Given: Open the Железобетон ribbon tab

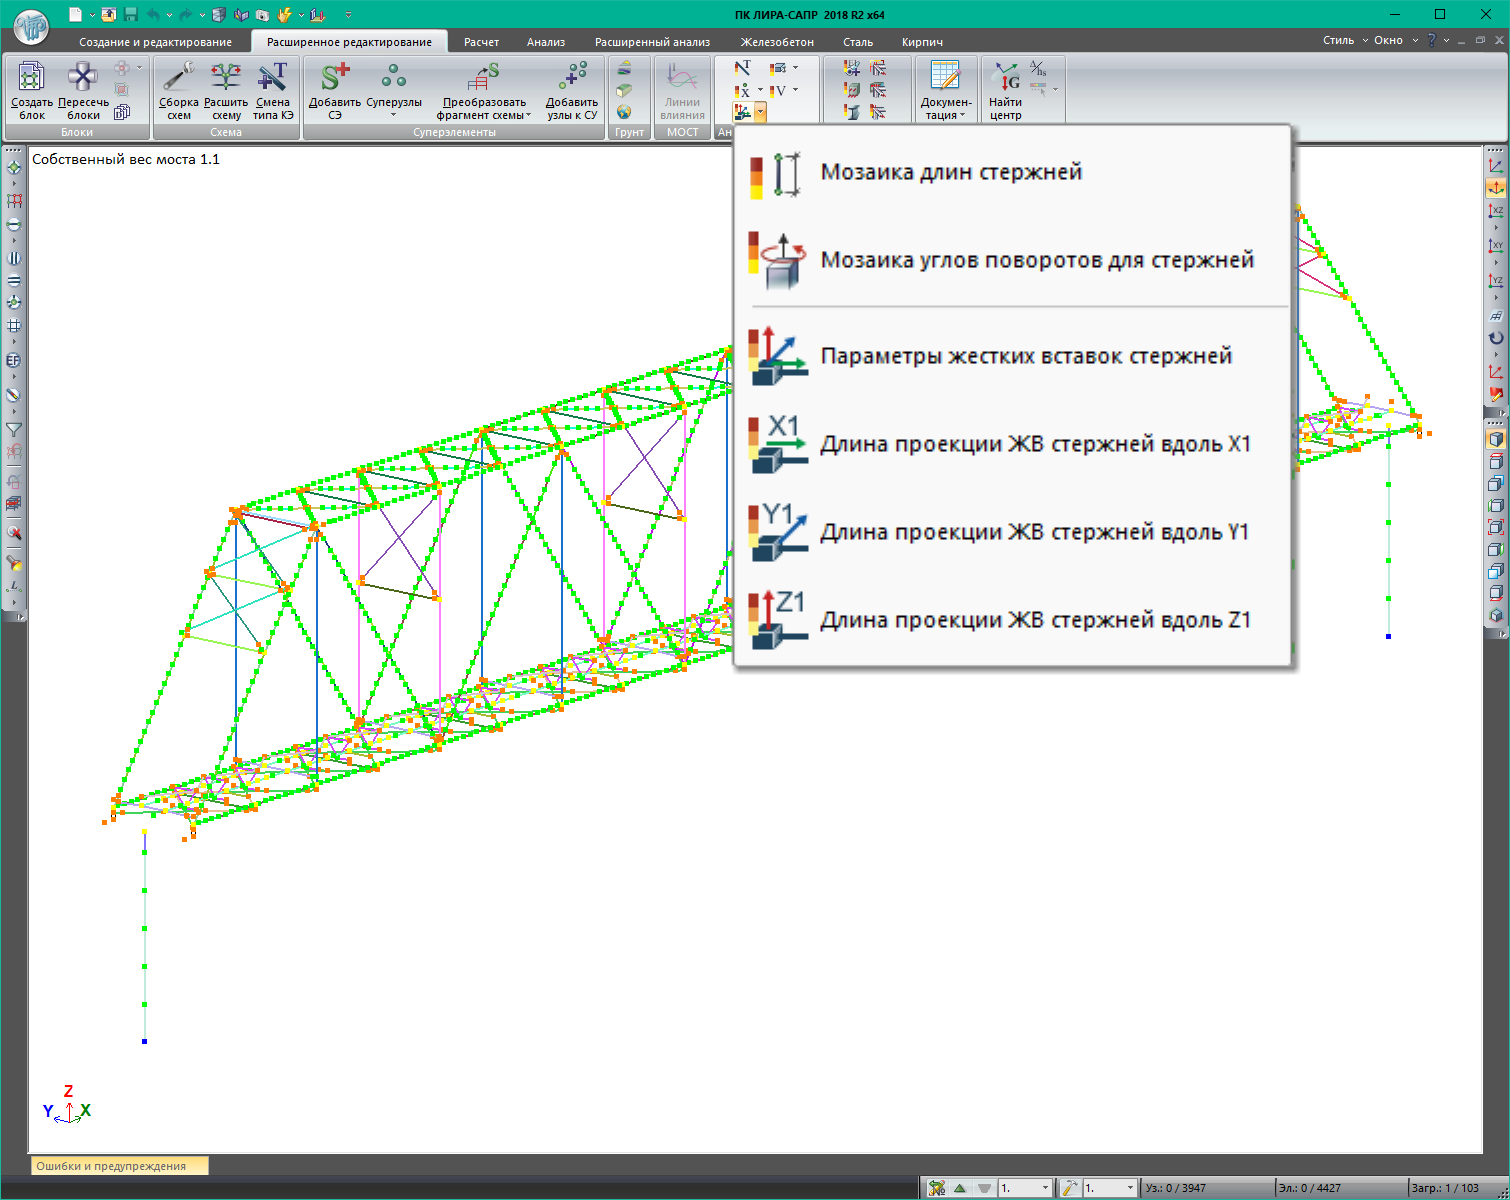Looking at the screenshot, I should click(x=777, y=42).
